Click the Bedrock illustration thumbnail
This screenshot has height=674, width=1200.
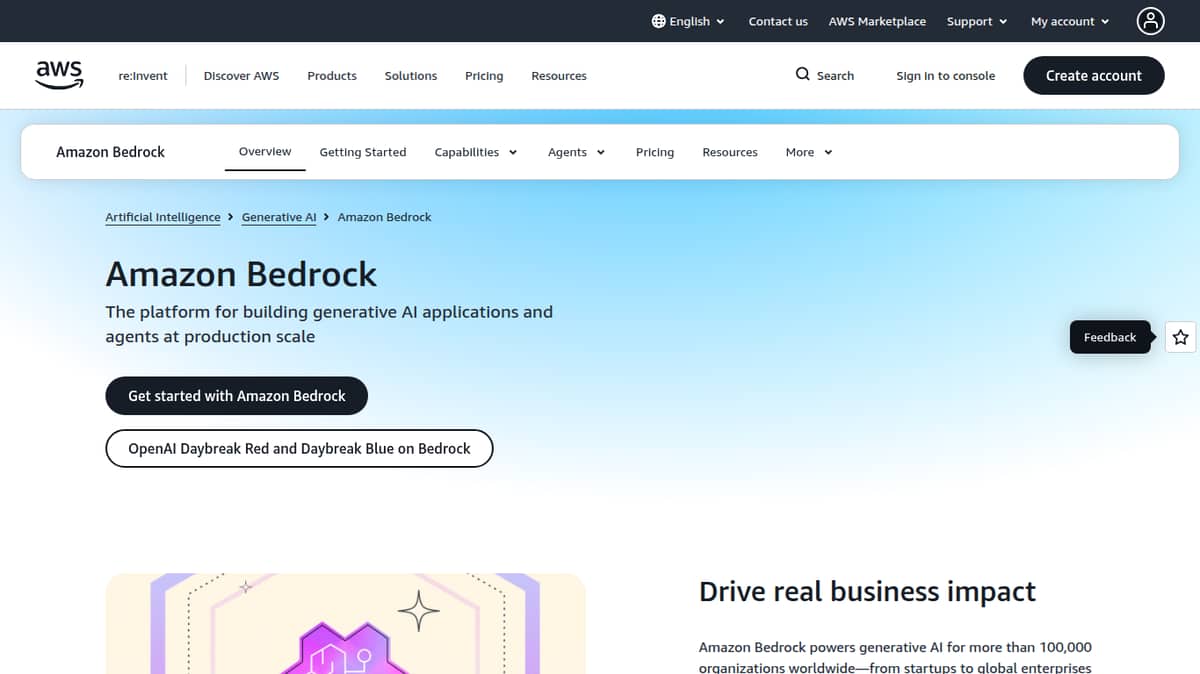(x=345, y=623)
